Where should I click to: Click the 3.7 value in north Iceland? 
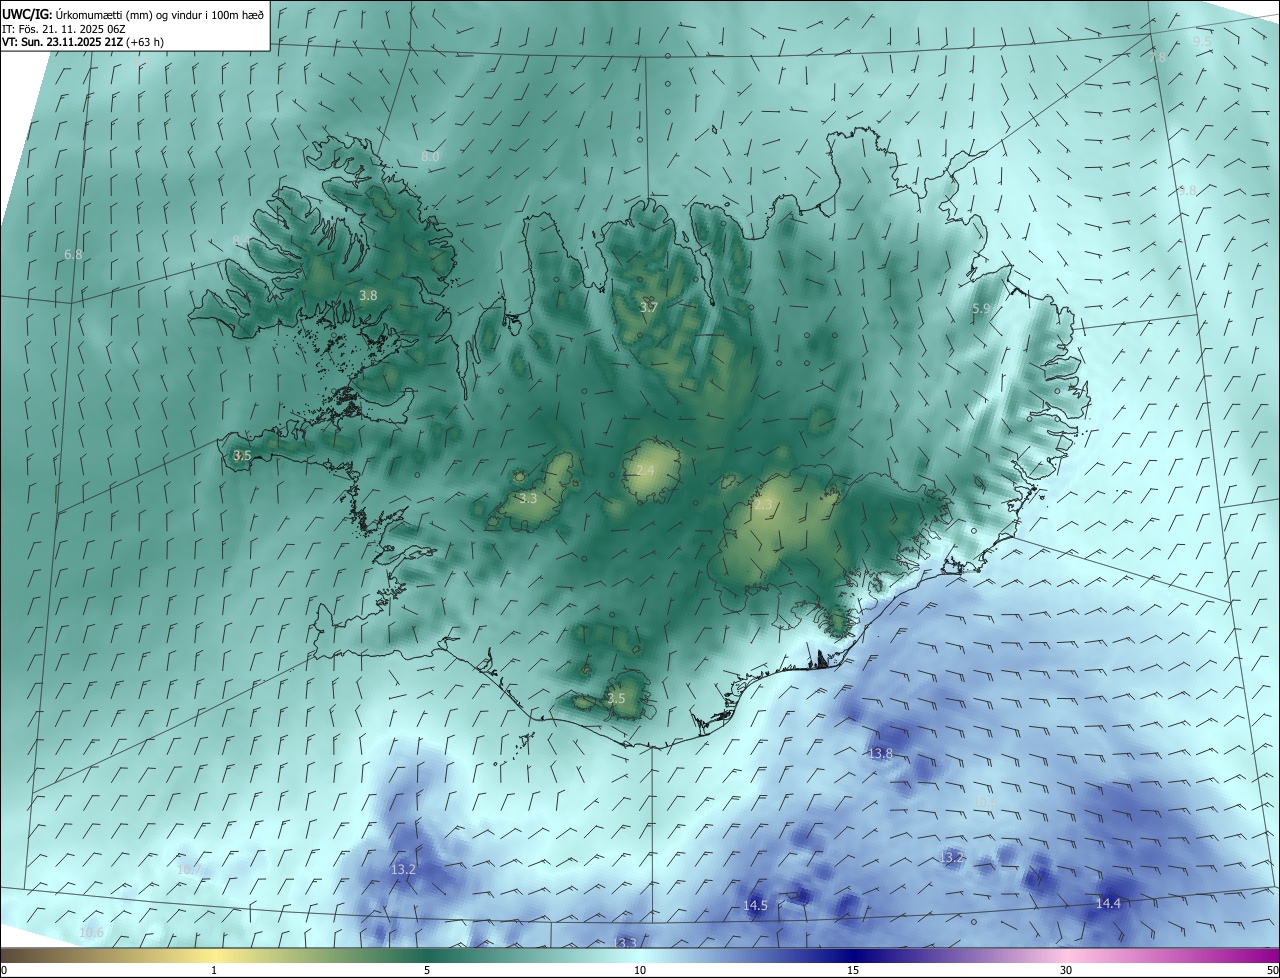click(648, 307)
